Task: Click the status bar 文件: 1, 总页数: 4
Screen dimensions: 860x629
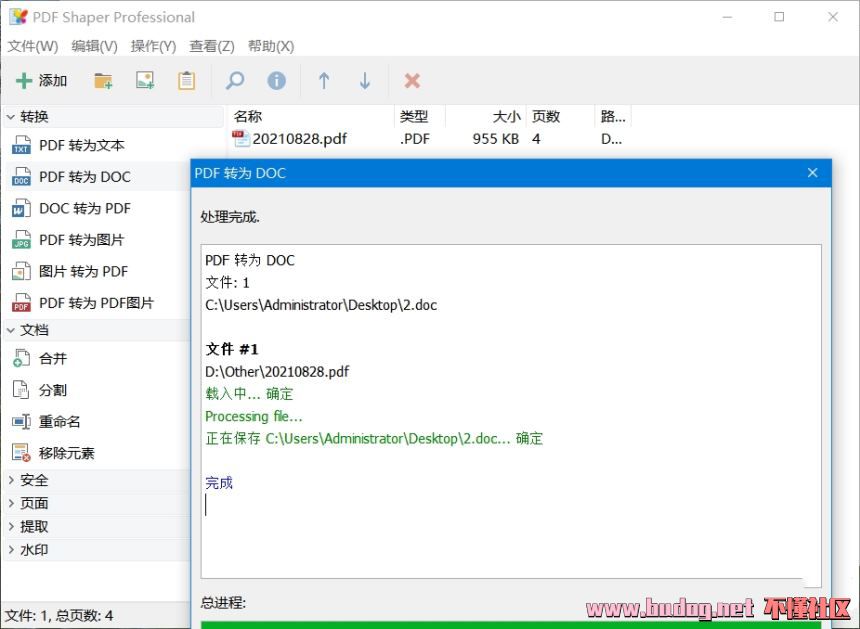Action: [x=59, y=616]
